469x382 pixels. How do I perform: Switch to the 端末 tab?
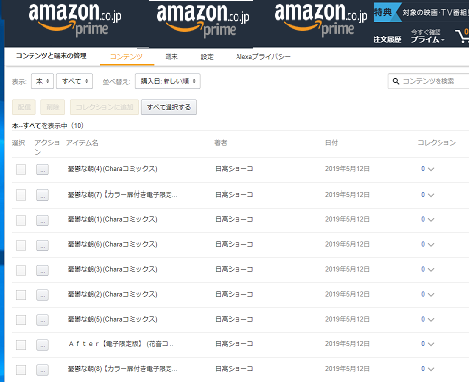[172, 57]
